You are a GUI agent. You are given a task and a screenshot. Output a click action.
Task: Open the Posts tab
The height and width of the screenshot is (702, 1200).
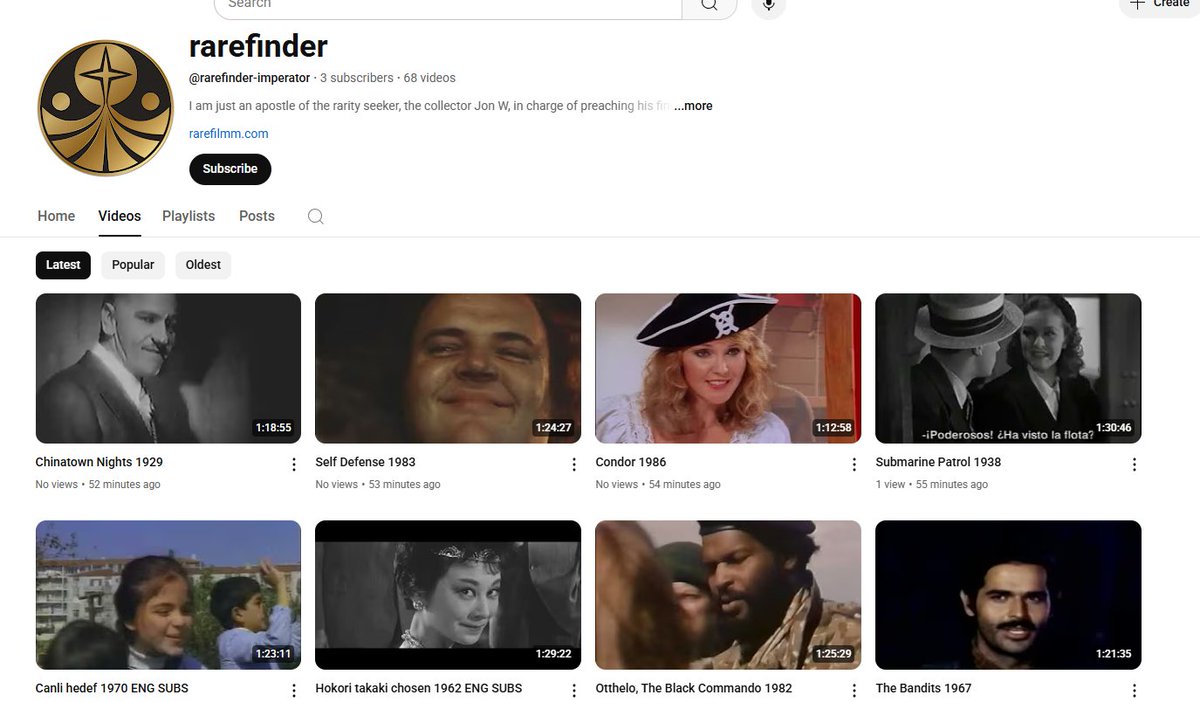point(257,216)
